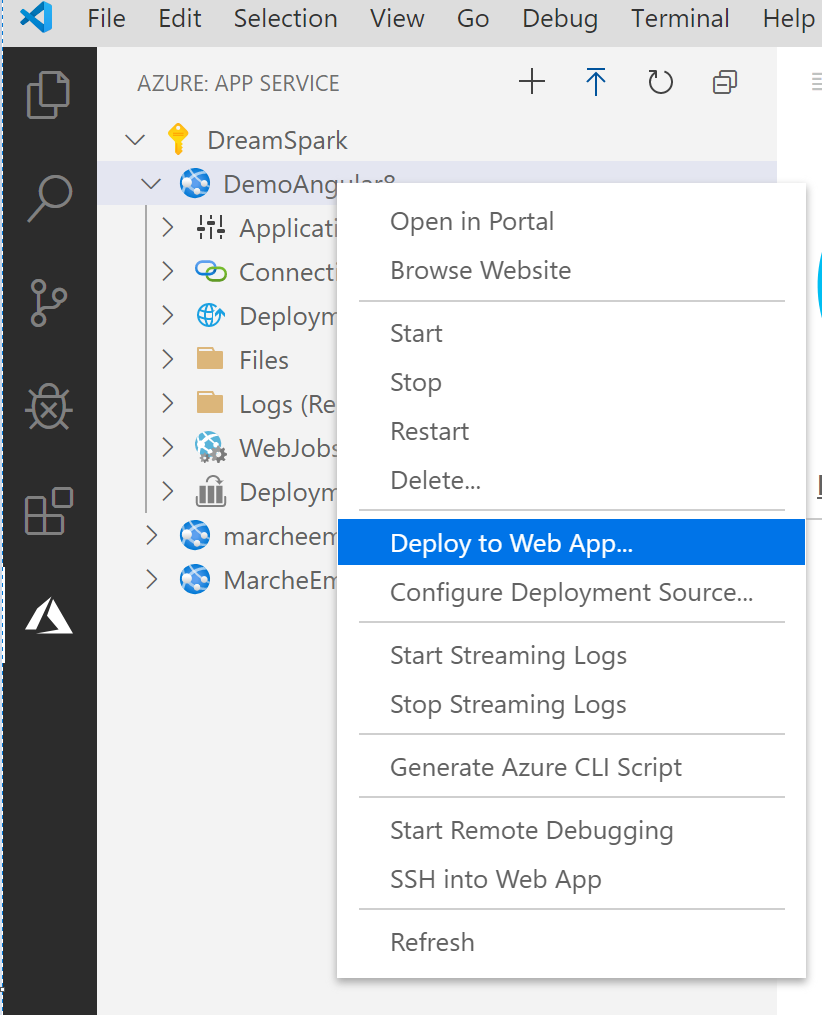822x1015 pixels.
Task: Open the Debug view in activity bar
Action: point(49,407)
